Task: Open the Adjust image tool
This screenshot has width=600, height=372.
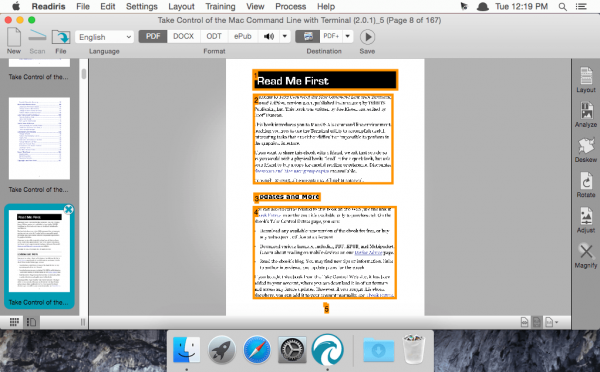Action: click(586, 216)
